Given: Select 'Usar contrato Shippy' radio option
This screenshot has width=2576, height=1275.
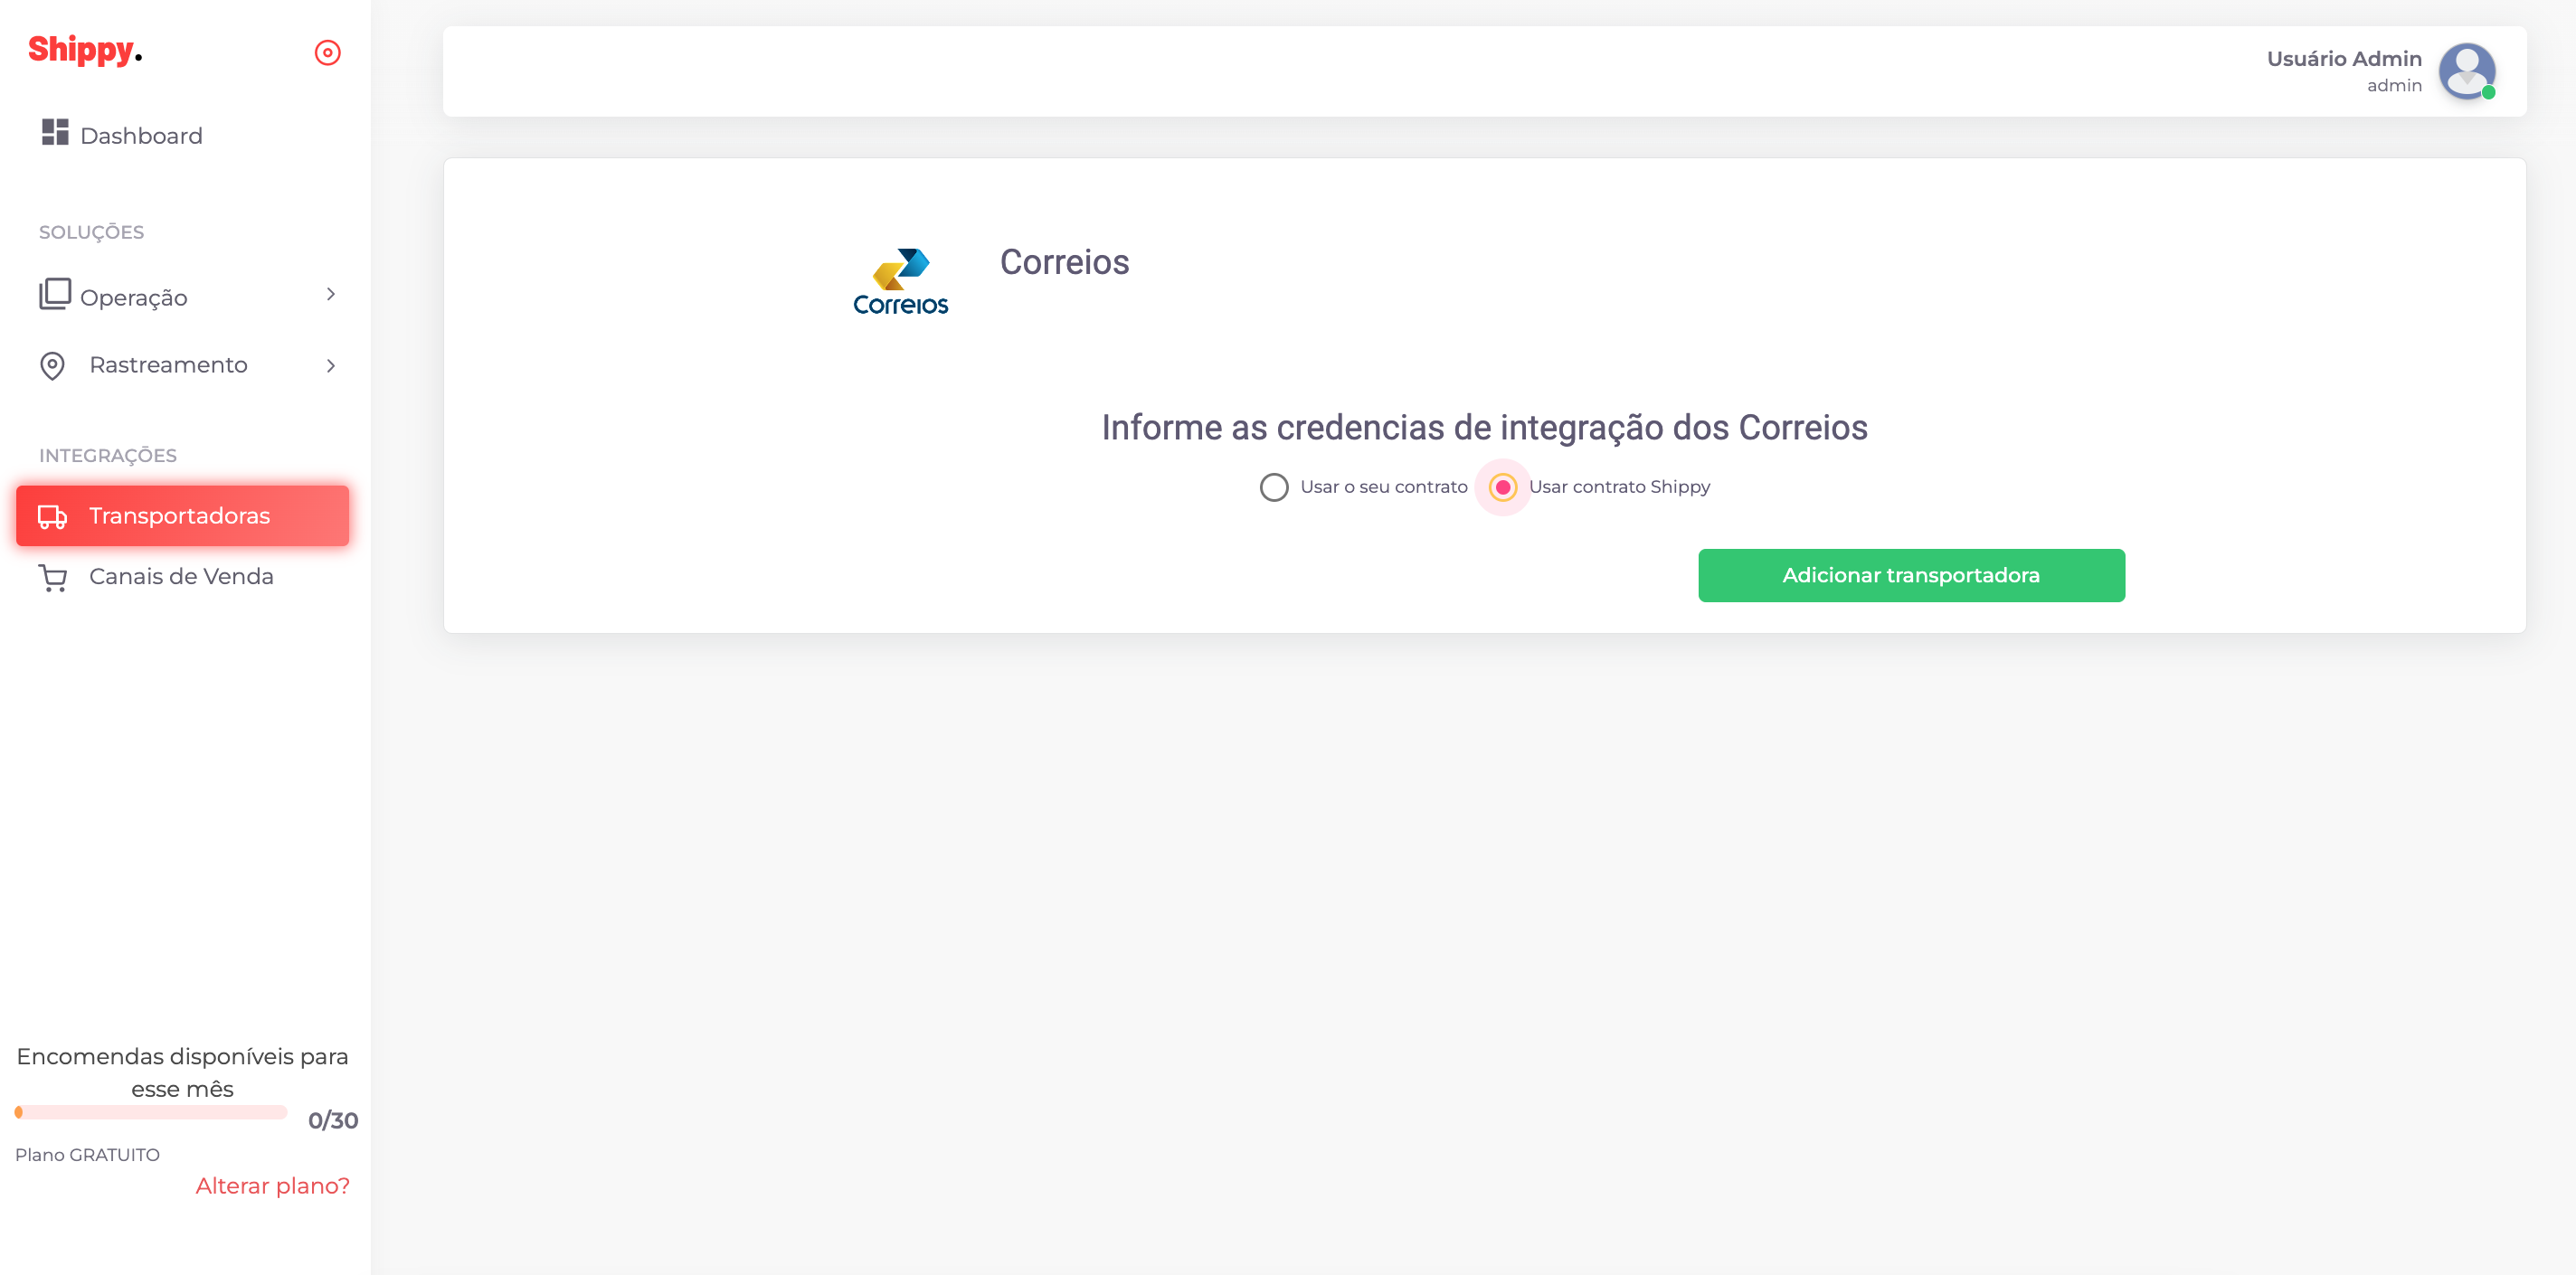Looking at the screenshot, I should 1502,487.
